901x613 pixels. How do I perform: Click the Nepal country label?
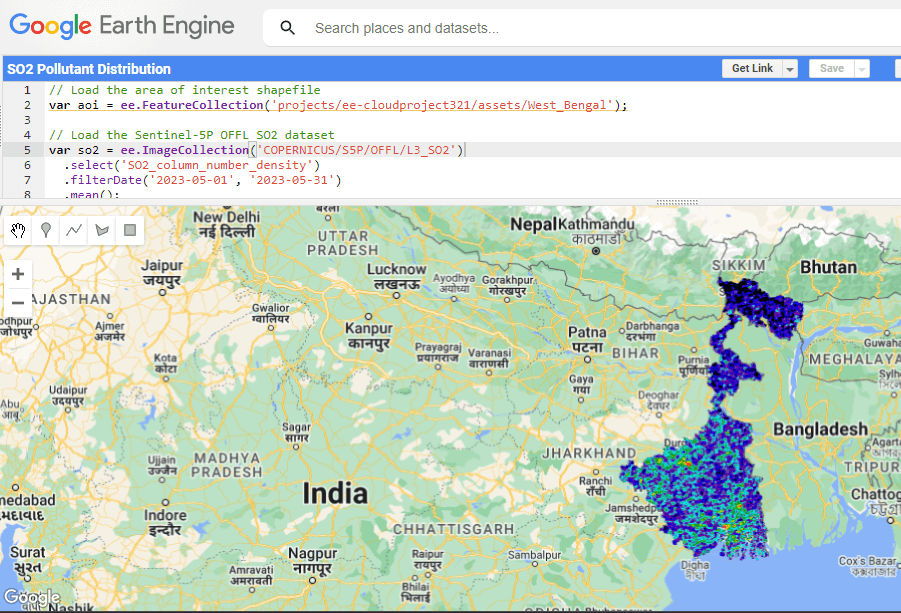pos(534,225)
